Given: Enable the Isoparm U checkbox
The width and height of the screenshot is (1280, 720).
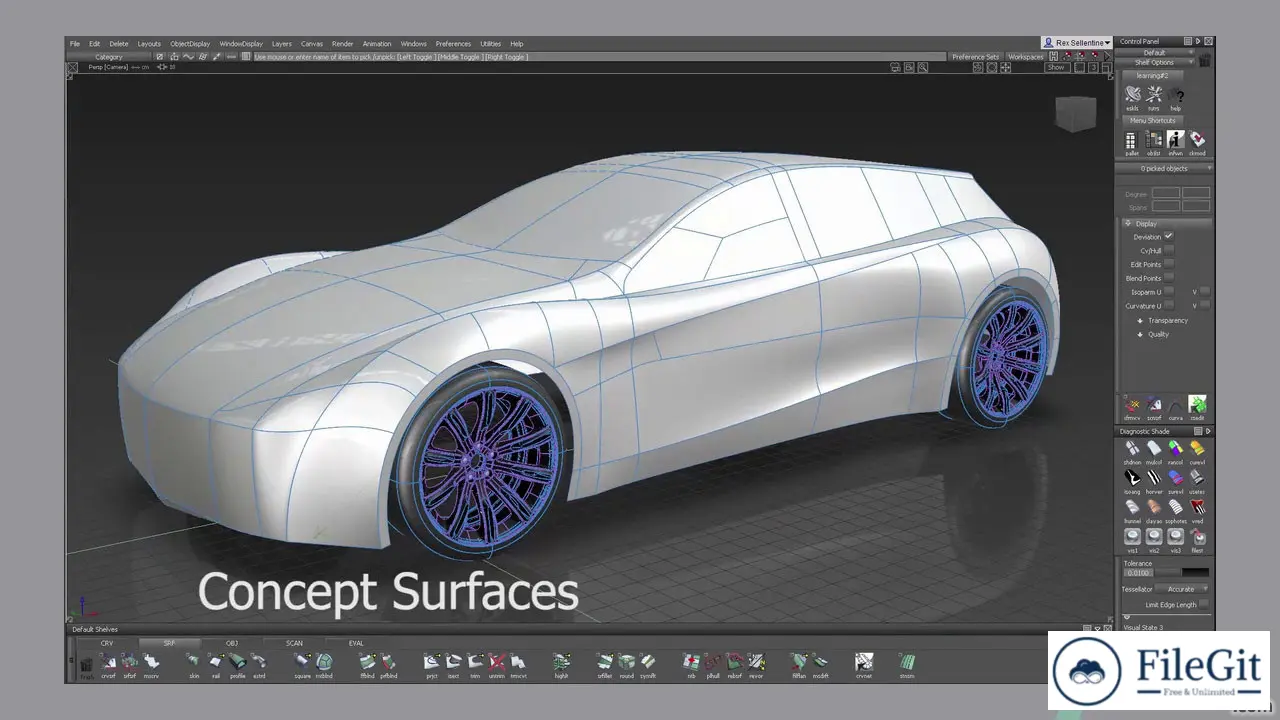Looking at the screenshot, I should 1168,291.
